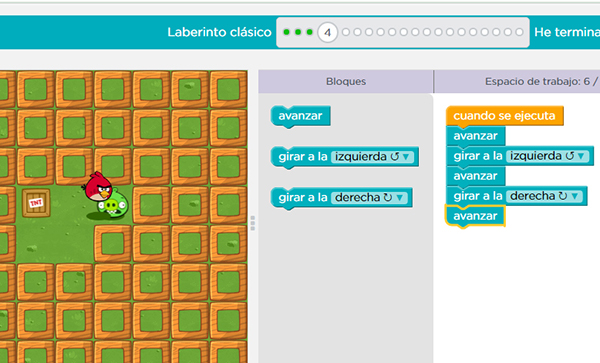Select the girar a la izquierda toolbox block
Viewport: 600px width, 363px height.
click(344, 157)
